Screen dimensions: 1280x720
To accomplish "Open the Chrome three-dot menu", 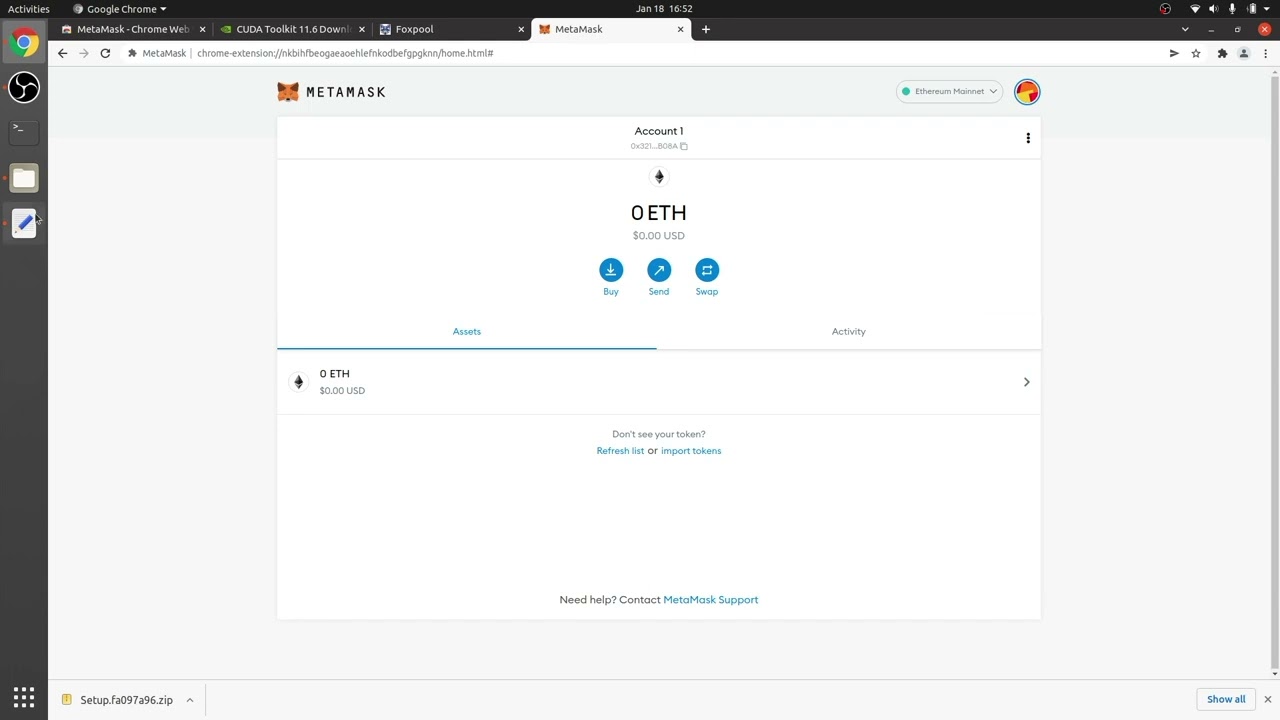I will coord(1266,53).
